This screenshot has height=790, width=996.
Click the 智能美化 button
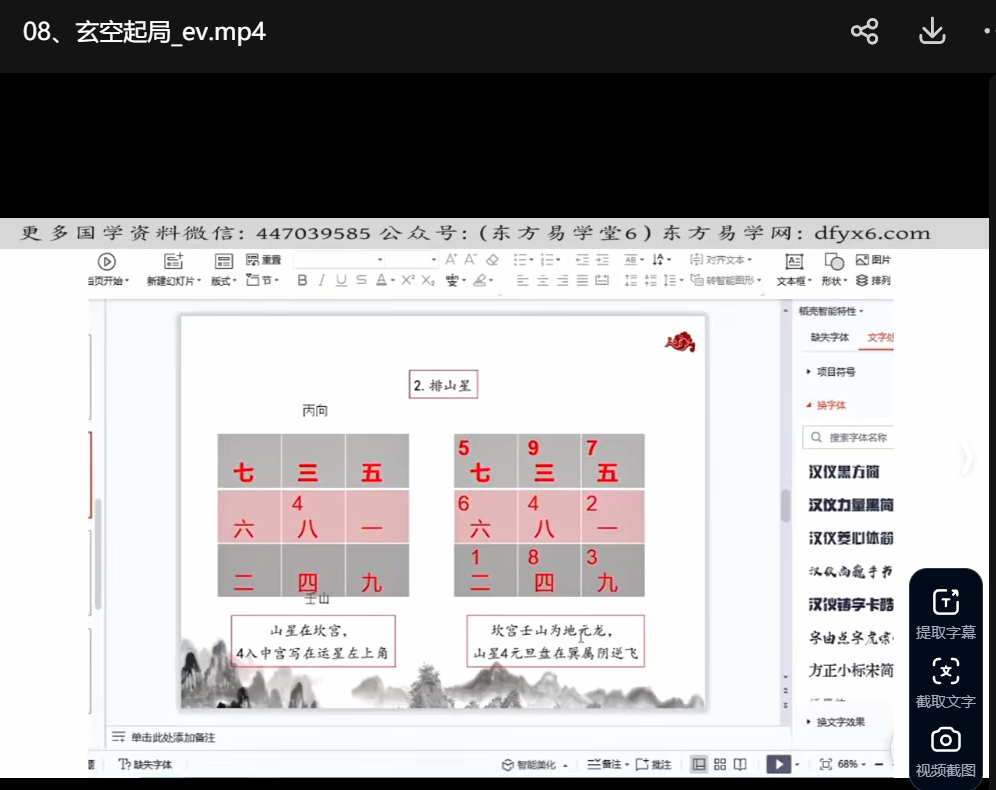[535, 765]
